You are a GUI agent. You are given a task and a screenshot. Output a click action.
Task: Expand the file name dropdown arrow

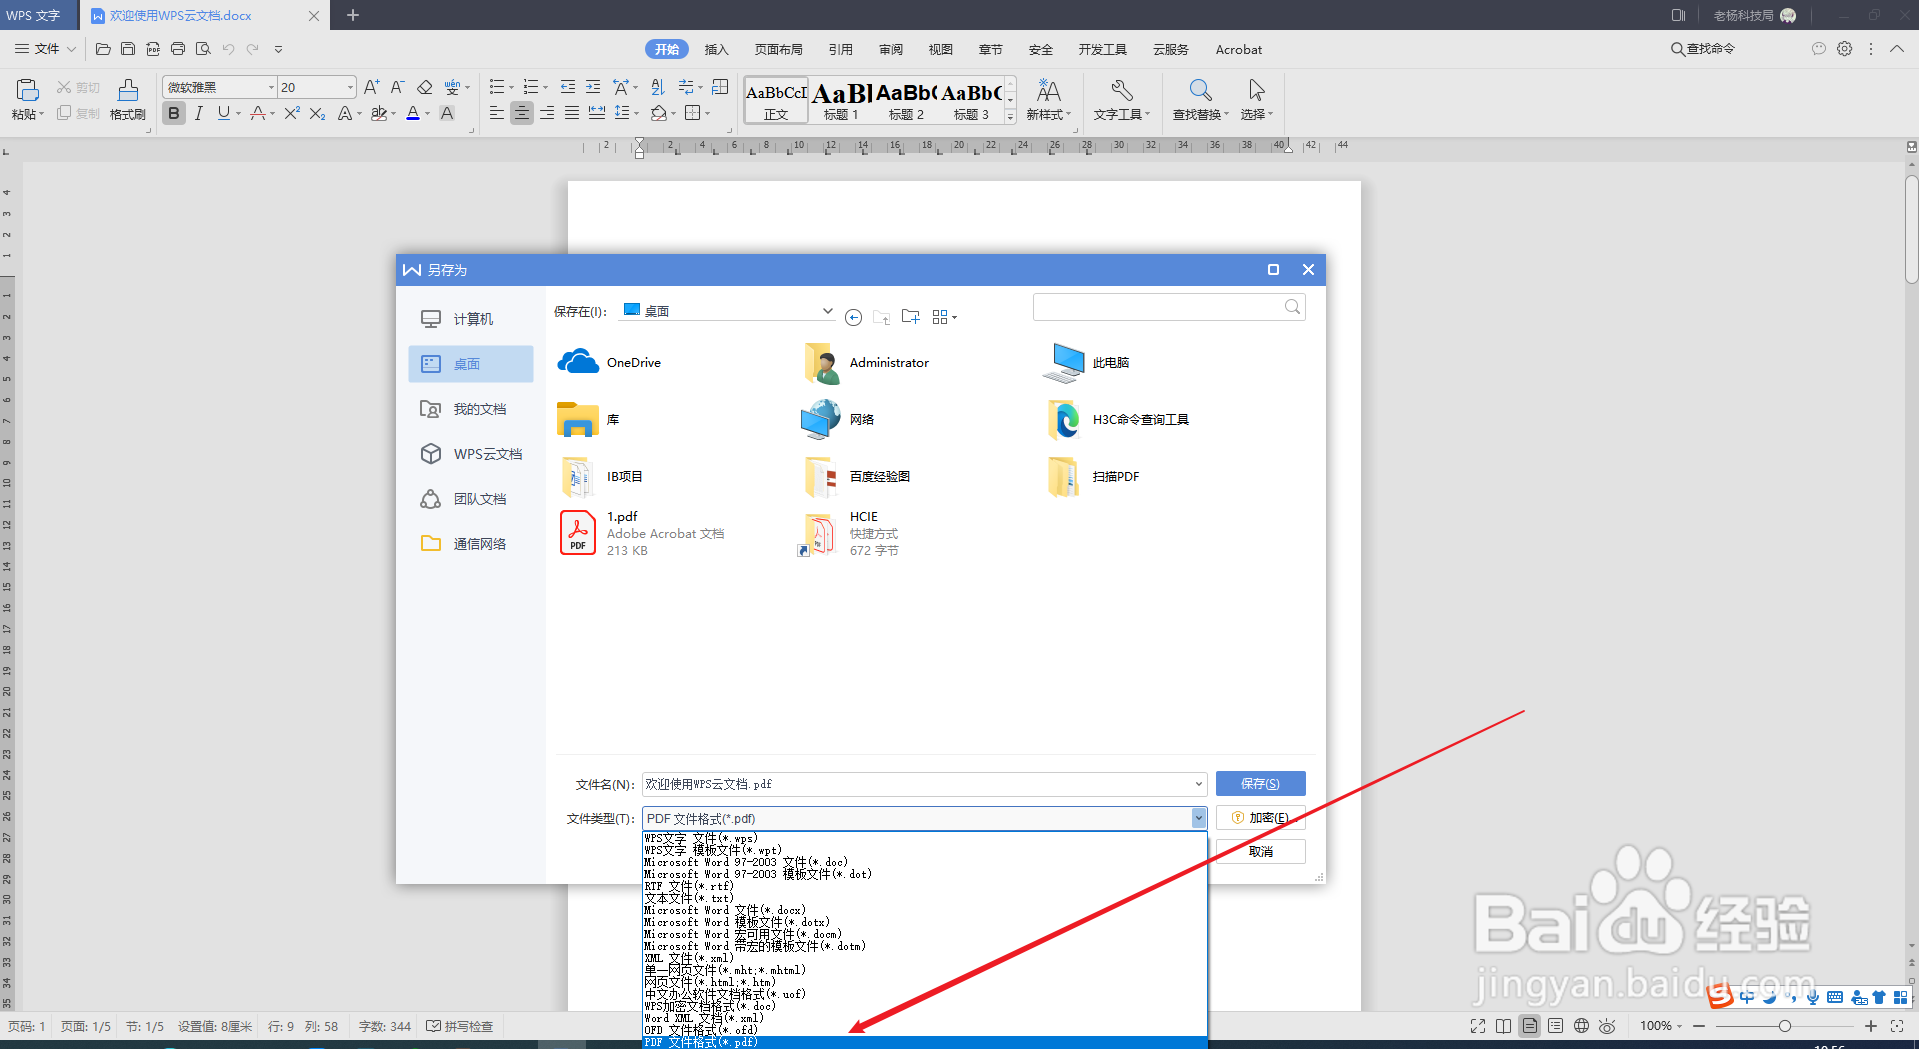[x=1198, y=784]
